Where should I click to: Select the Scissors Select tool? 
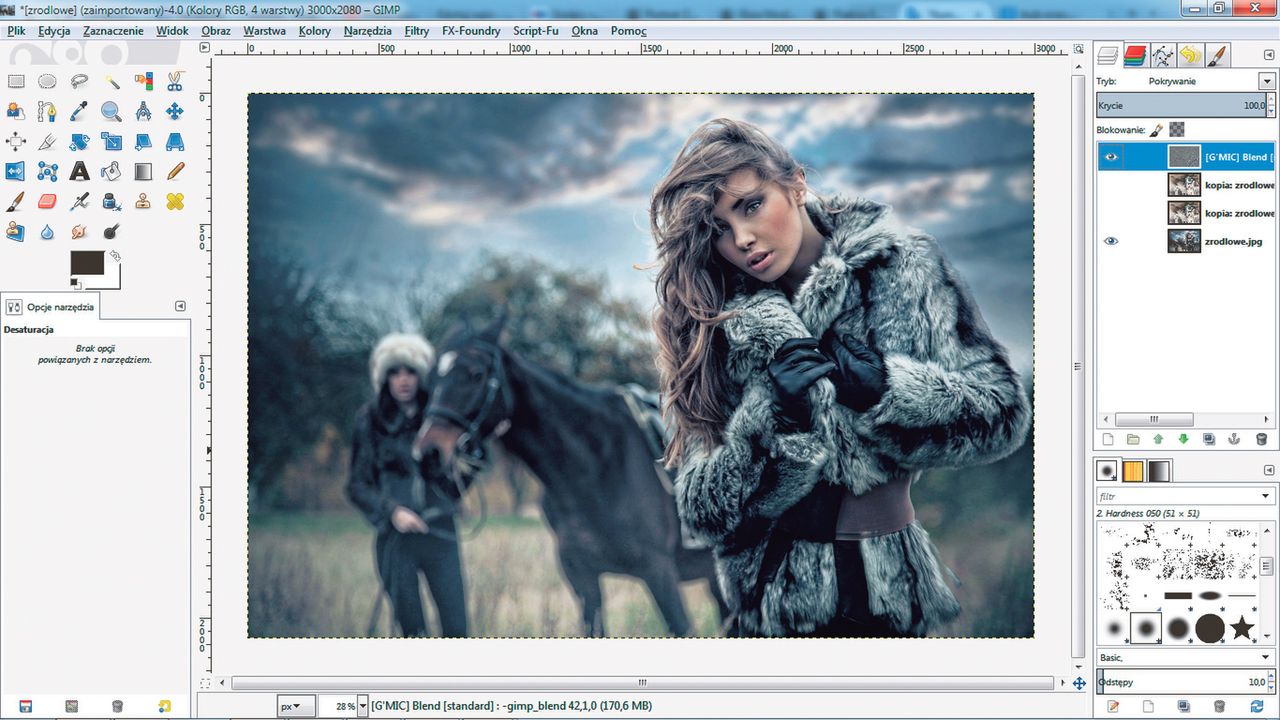(175, 81)
